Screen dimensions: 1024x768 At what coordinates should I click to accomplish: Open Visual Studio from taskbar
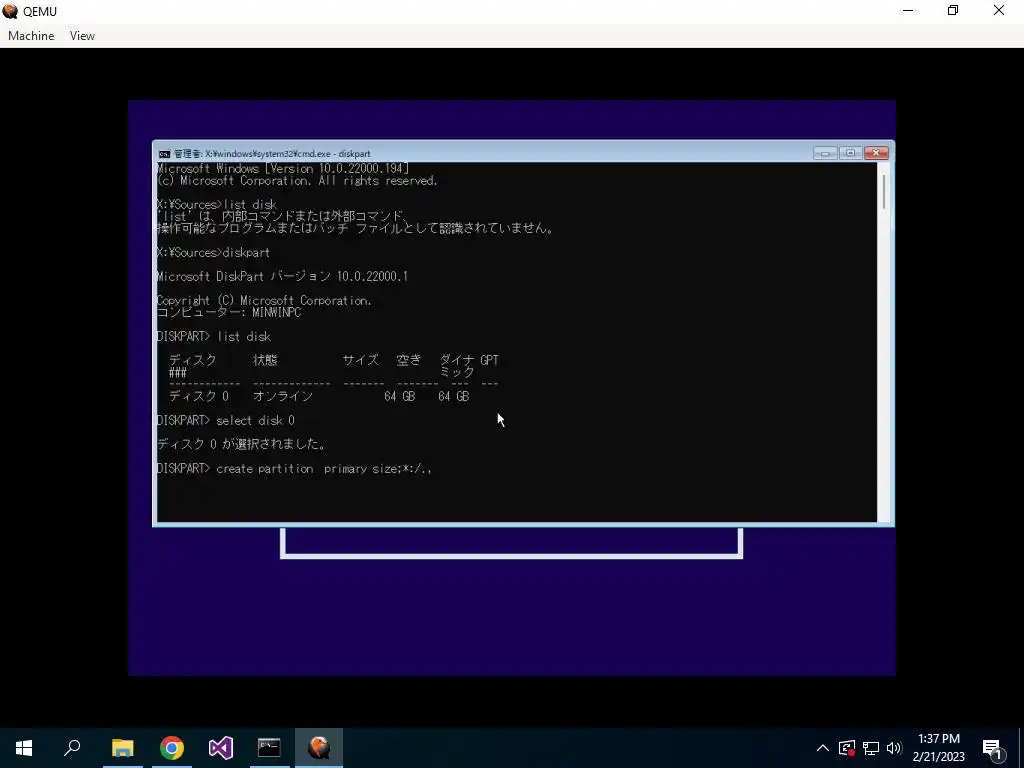221,748
